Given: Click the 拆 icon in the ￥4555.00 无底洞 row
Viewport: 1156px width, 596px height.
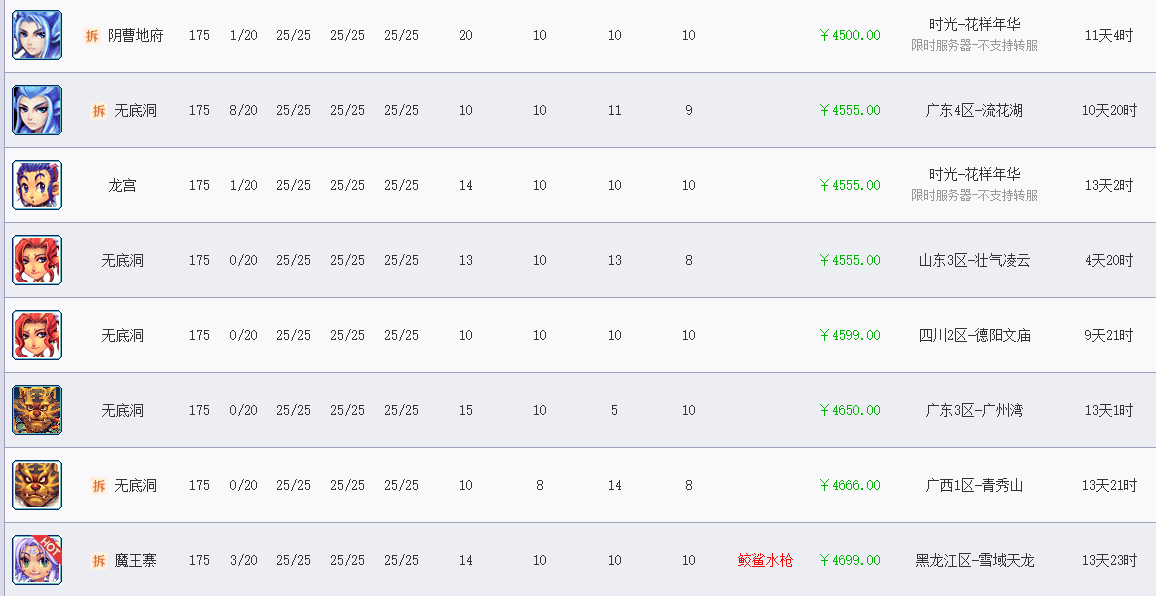Looking at the screenshot, I should click(x=99, y=111).
